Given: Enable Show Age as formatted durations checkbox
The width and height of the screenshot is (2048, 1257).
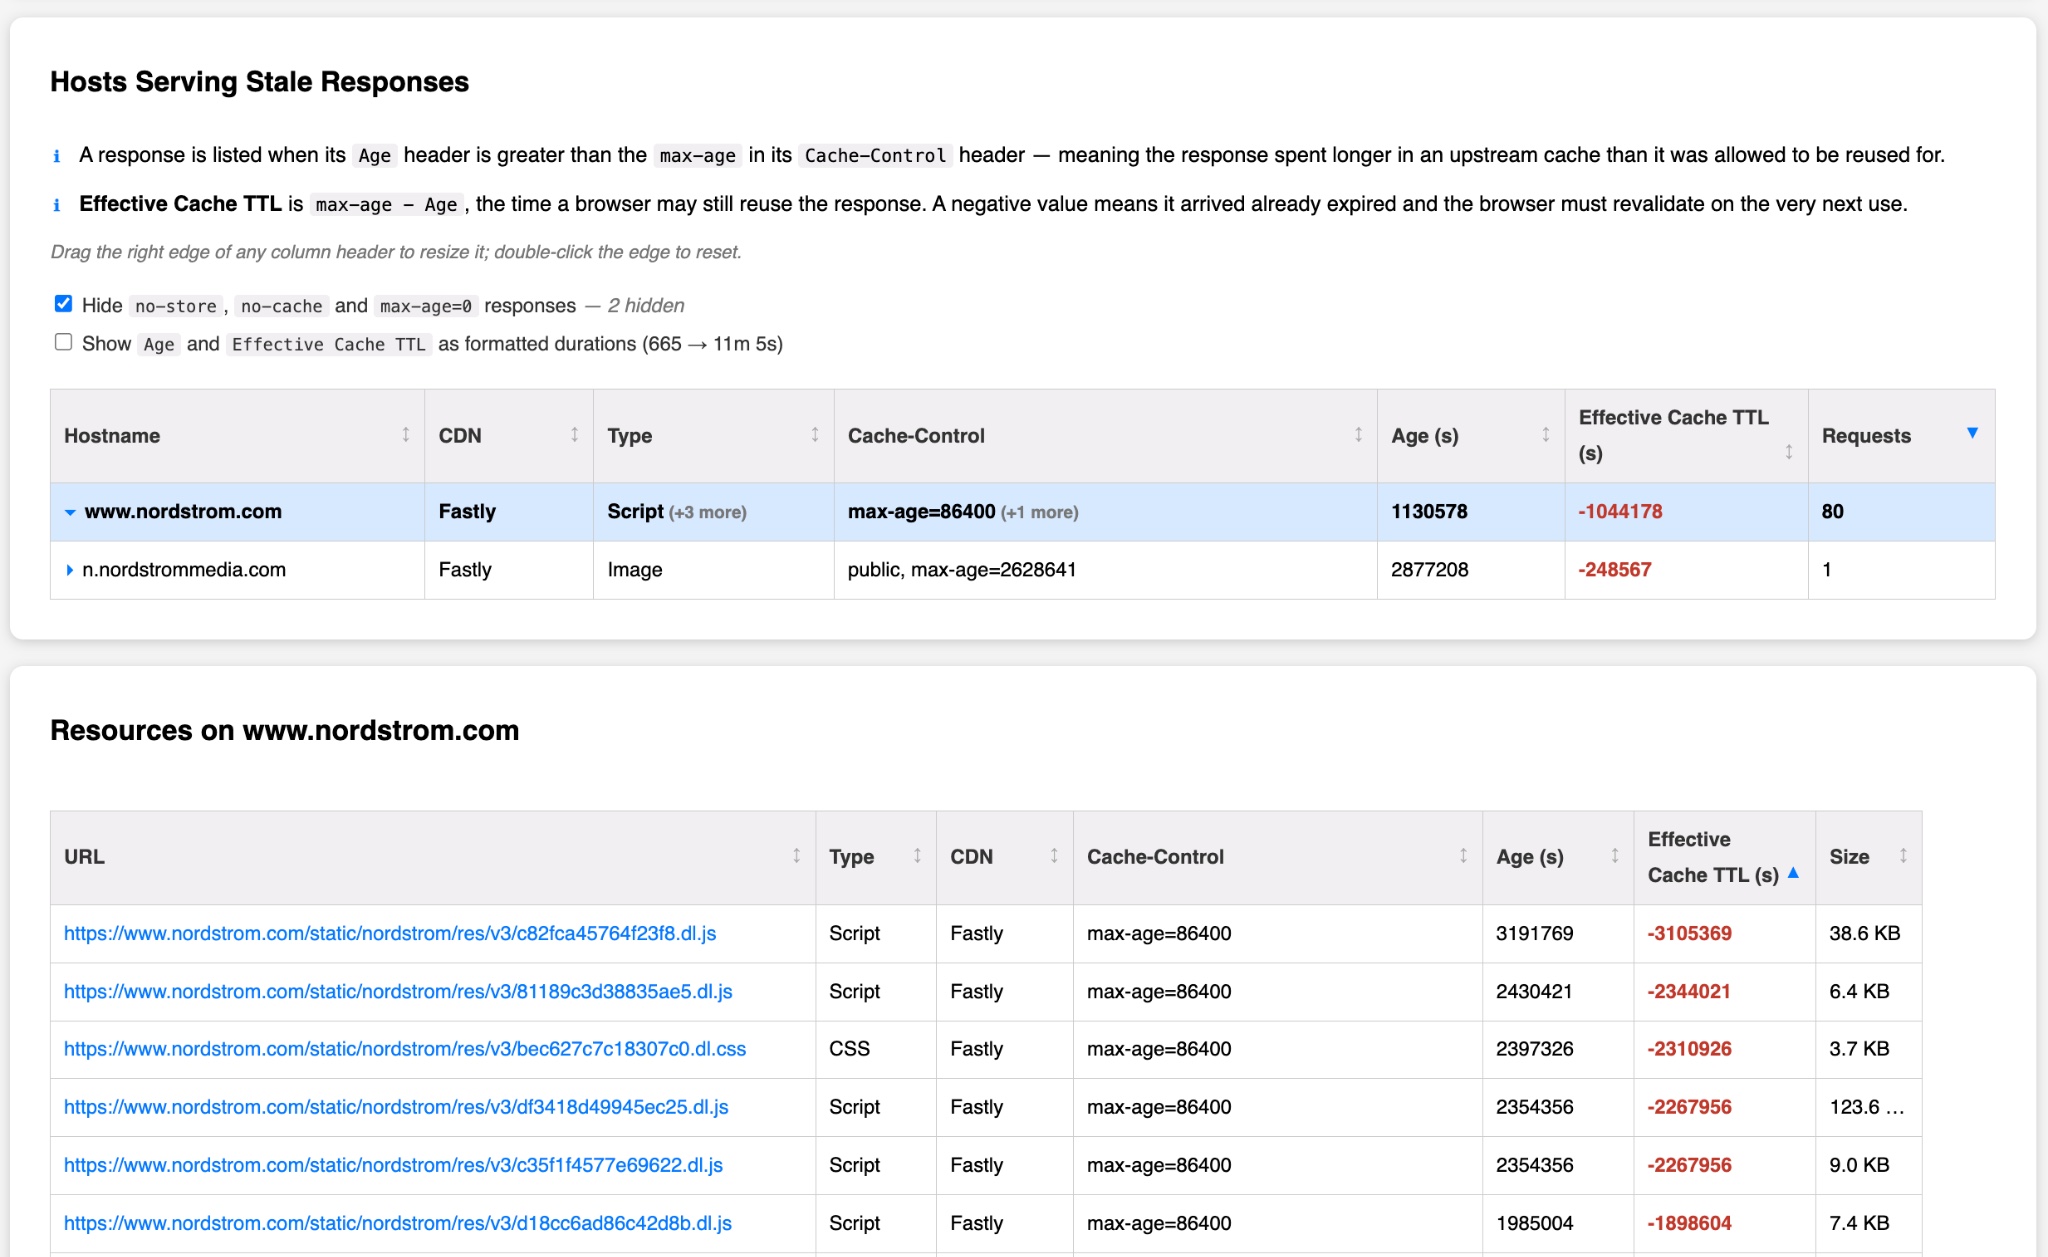Looking at the screenshot, I should [63, 342].
